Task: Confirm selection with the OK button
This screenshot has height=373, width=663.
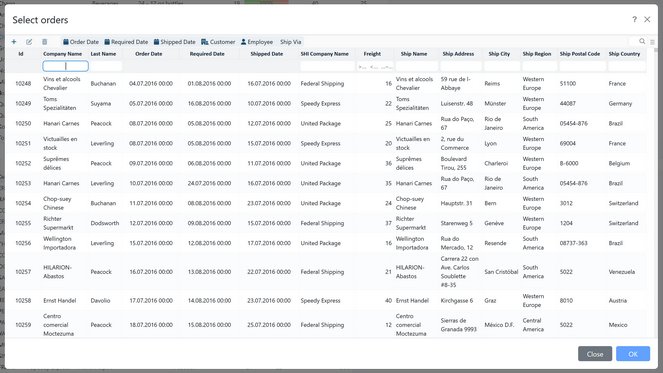Action: 633,354
